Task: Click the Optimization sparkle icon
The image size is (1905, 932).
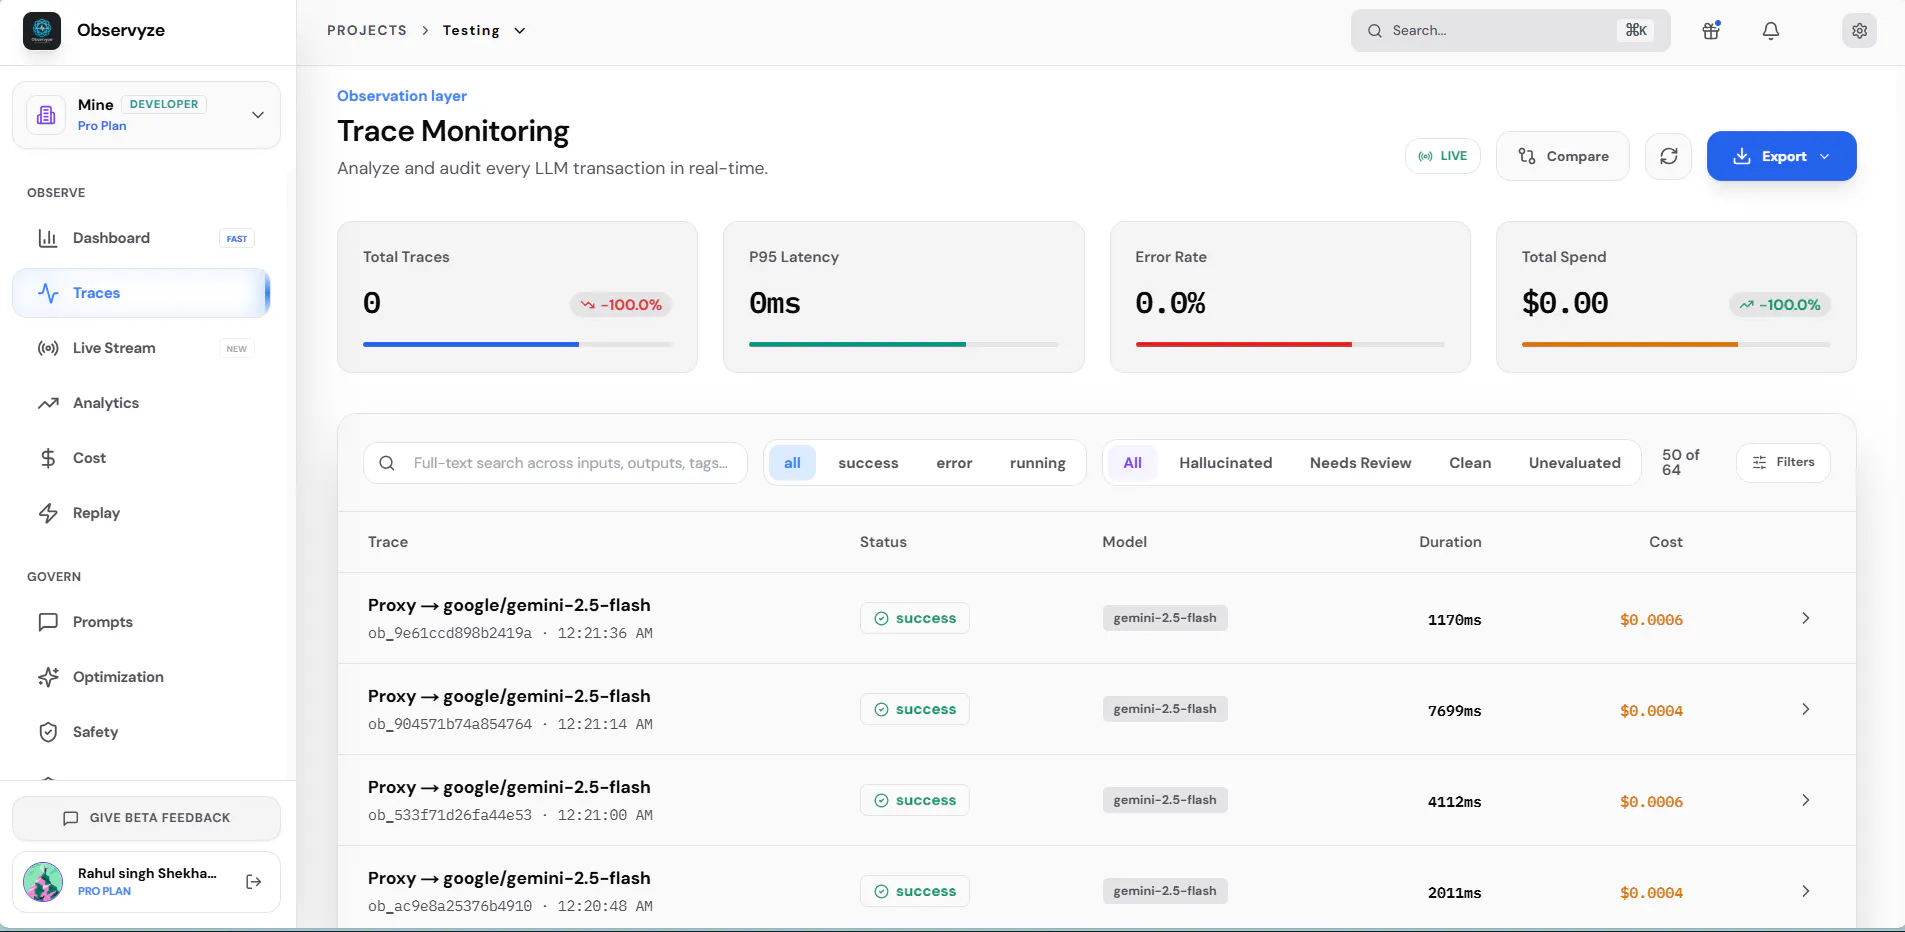Action: [48, 677]
